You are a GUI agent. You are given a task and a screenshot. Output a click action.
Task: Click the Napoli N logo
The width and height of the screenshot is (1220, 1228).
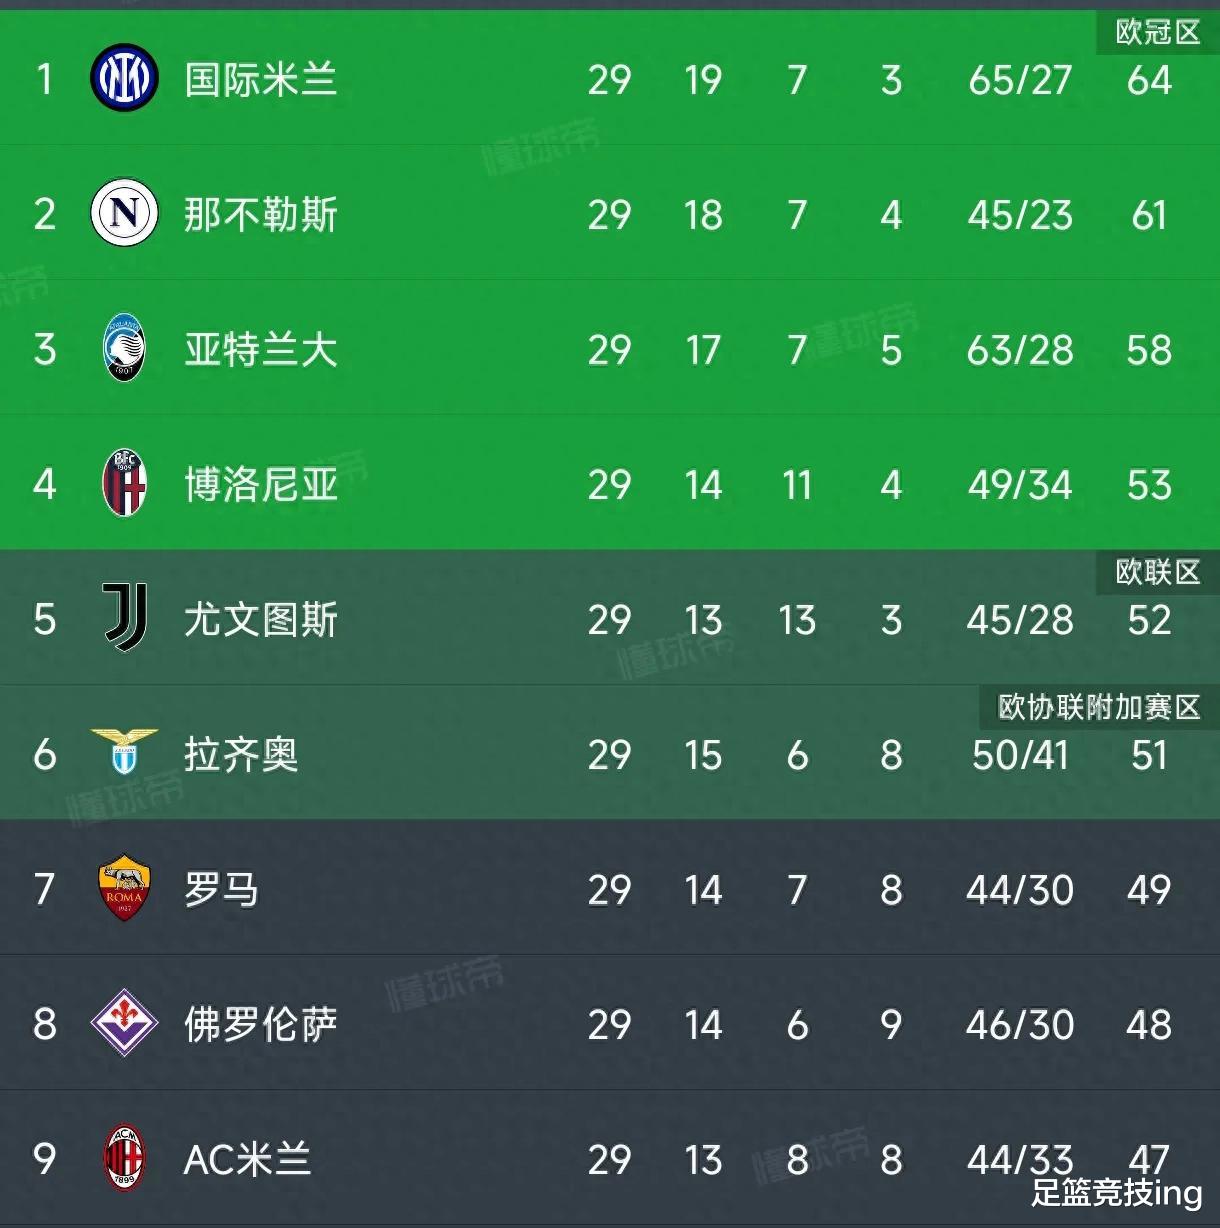point(124,213)
